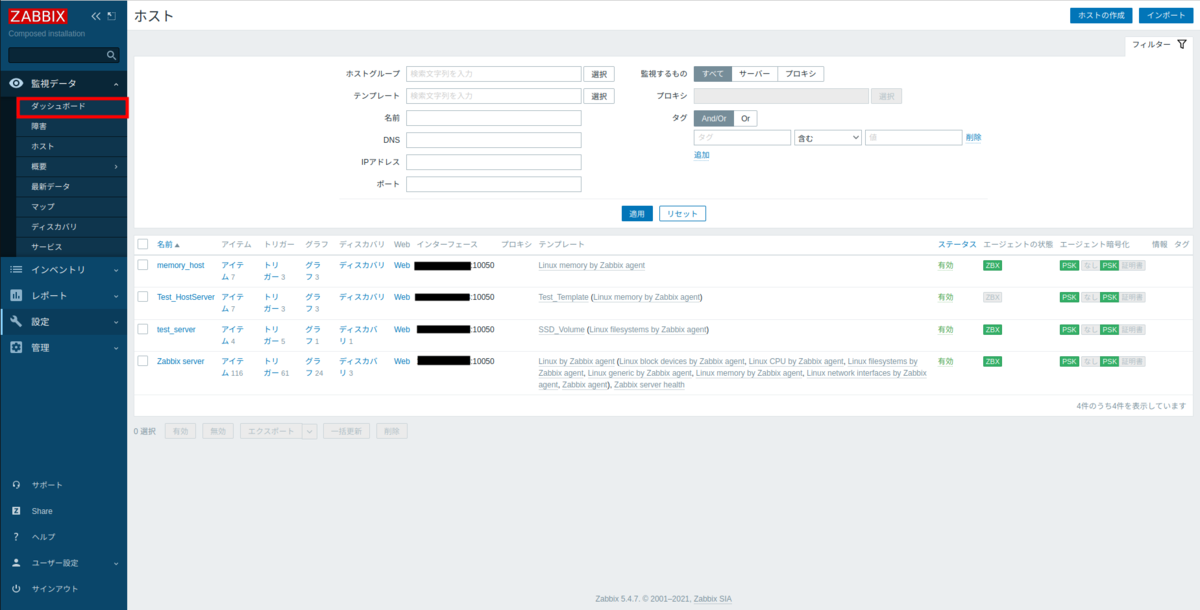Tick the select-all hosts checkbox in header

(x=143, y=244)
